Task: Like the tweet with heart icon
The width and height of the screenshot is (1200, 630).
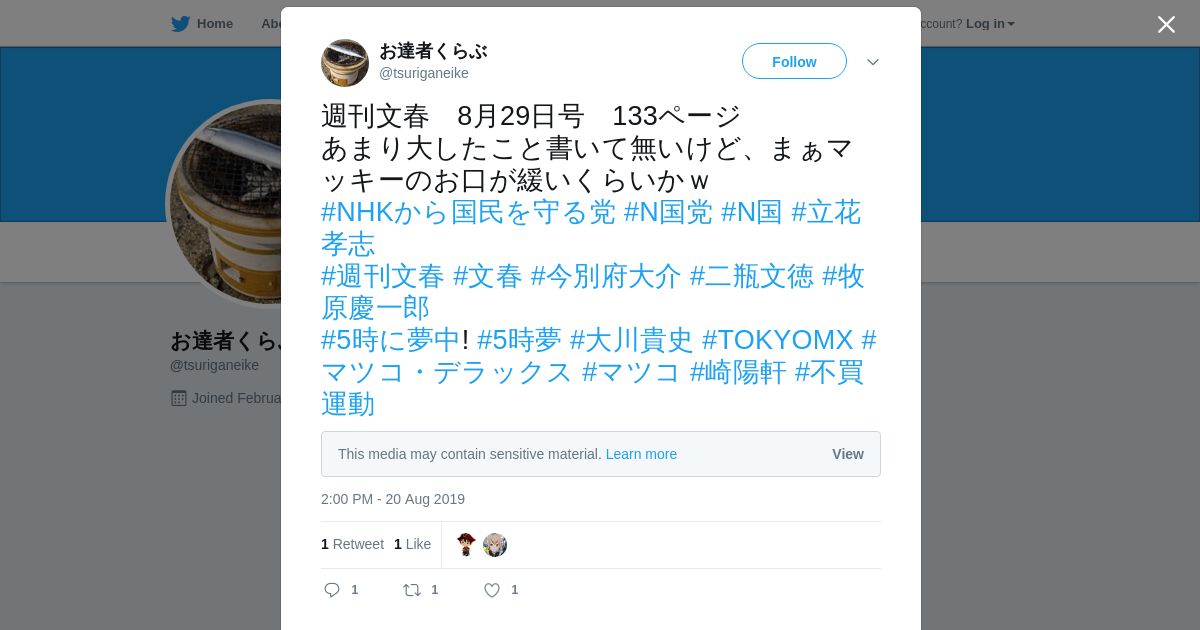Action: [x=492, y=590]
